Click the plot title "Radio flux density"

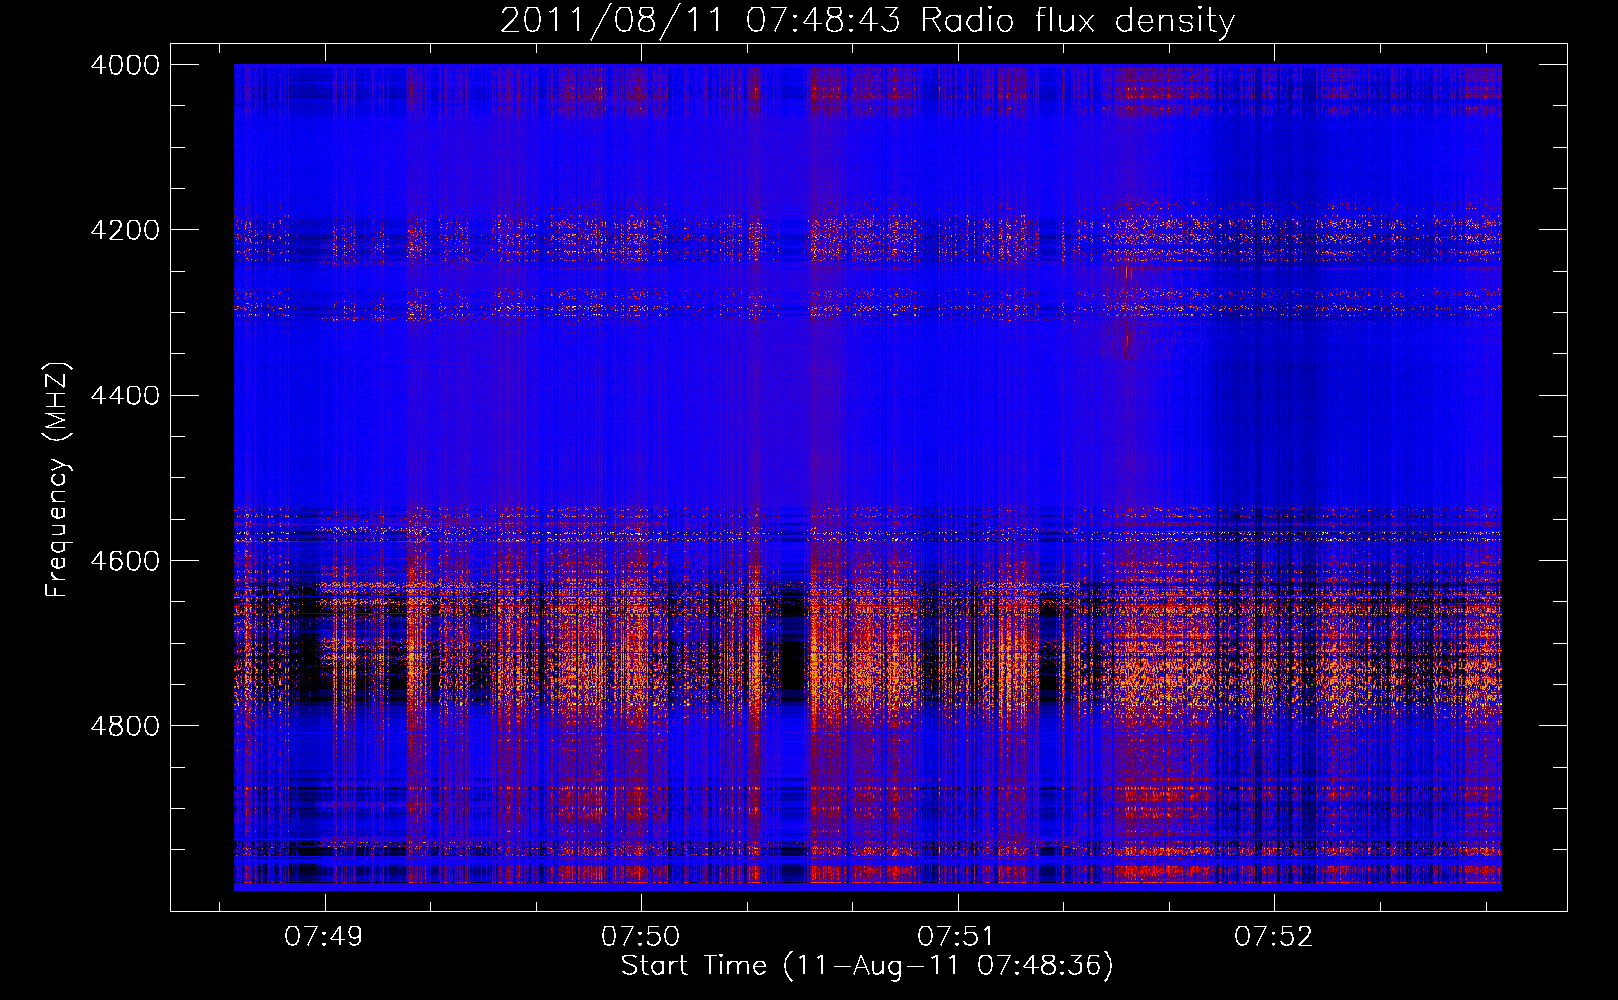click(x=1078, y=21)
